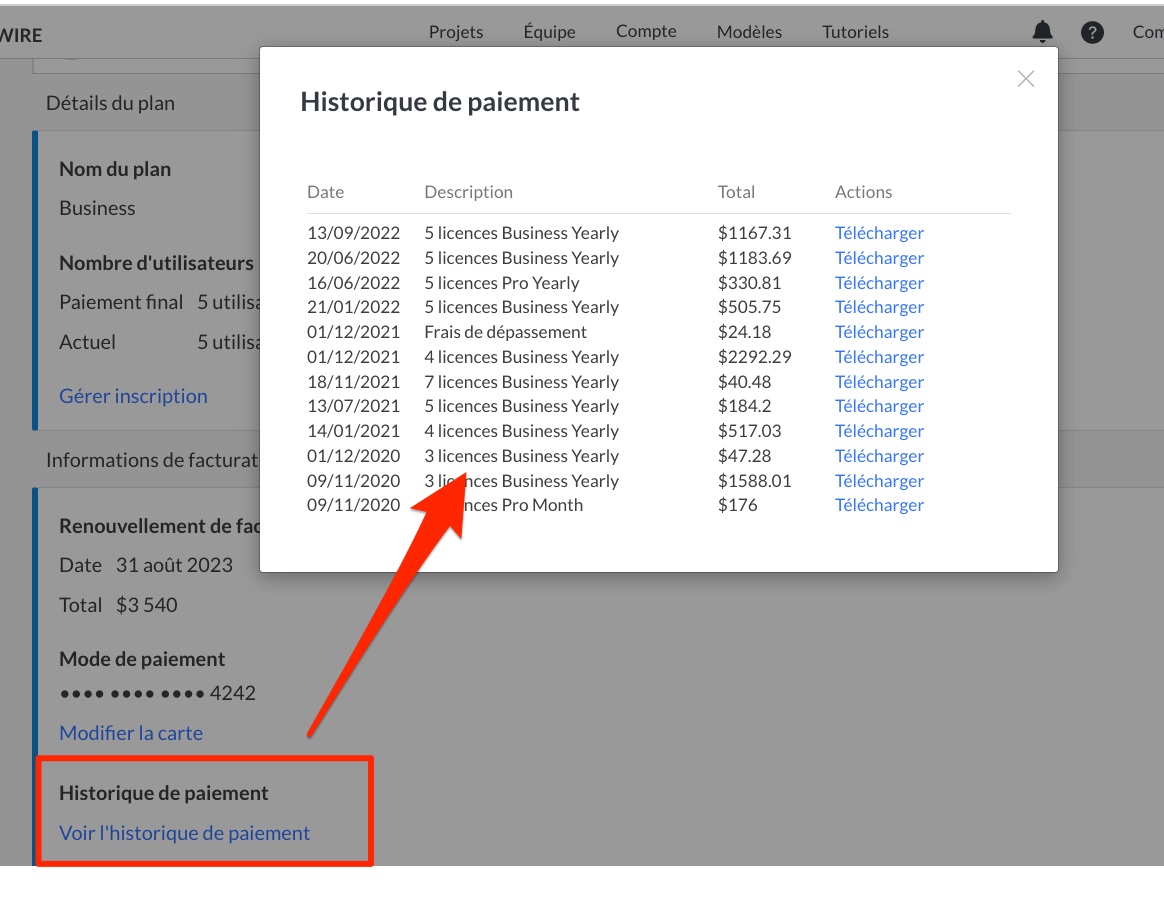Click the Historique de paiement dialog title

(439, 102)
